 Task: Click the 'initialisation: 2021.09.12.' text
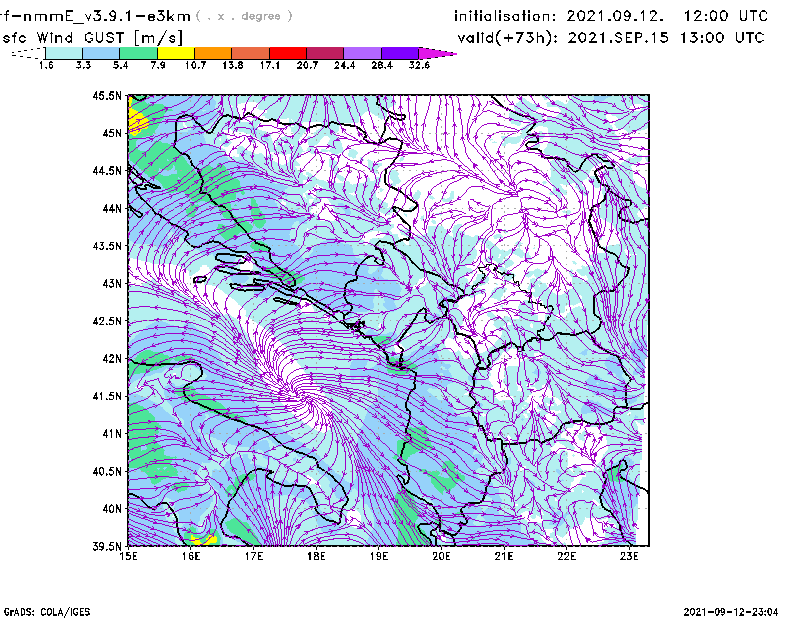(x=559, y=16)
